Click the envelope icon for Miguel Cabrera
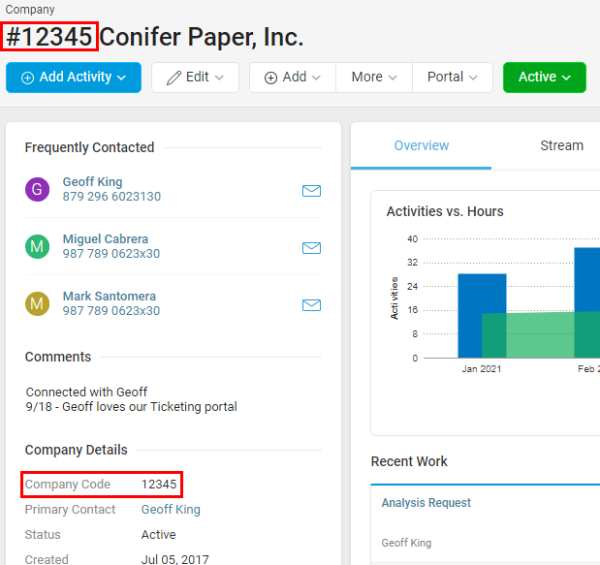600x565 pixels. pos(311,247)
